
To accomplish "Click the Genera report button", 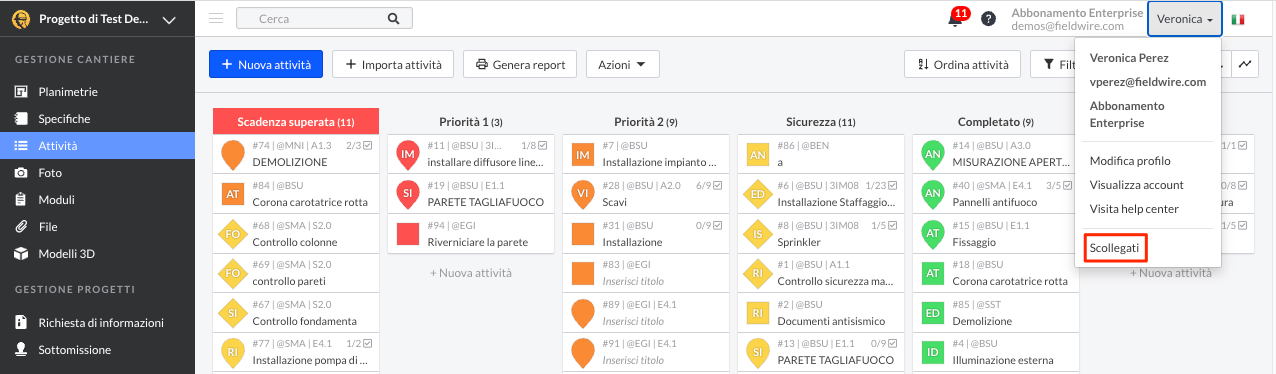I will tap(520, 64).
